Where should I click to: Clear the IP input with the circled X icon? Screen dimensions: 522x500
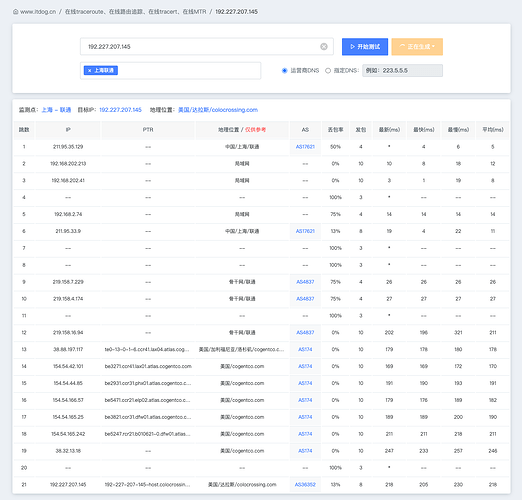click(x=324, y=47)
